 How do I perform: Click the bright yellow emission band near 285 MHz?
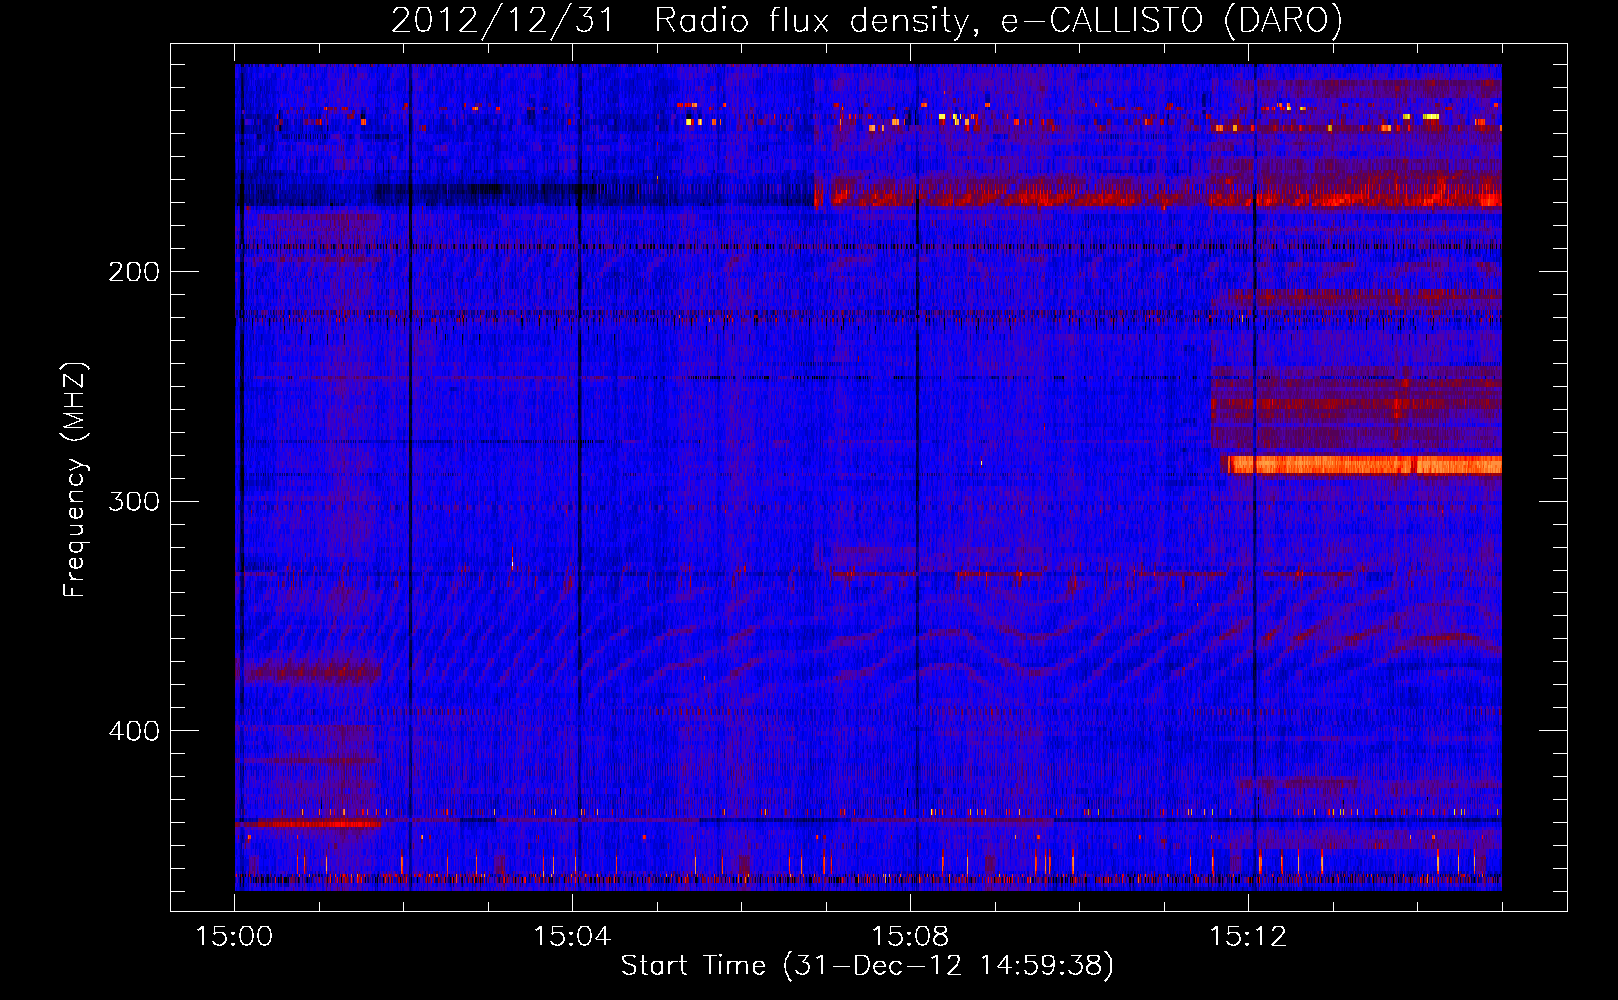pos(1363,464)
